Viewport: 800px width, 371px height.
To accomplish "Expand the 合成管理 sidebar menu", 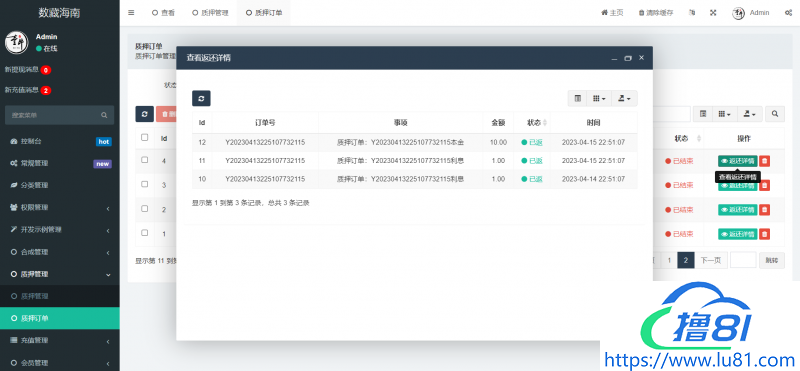I will [60, 252].
